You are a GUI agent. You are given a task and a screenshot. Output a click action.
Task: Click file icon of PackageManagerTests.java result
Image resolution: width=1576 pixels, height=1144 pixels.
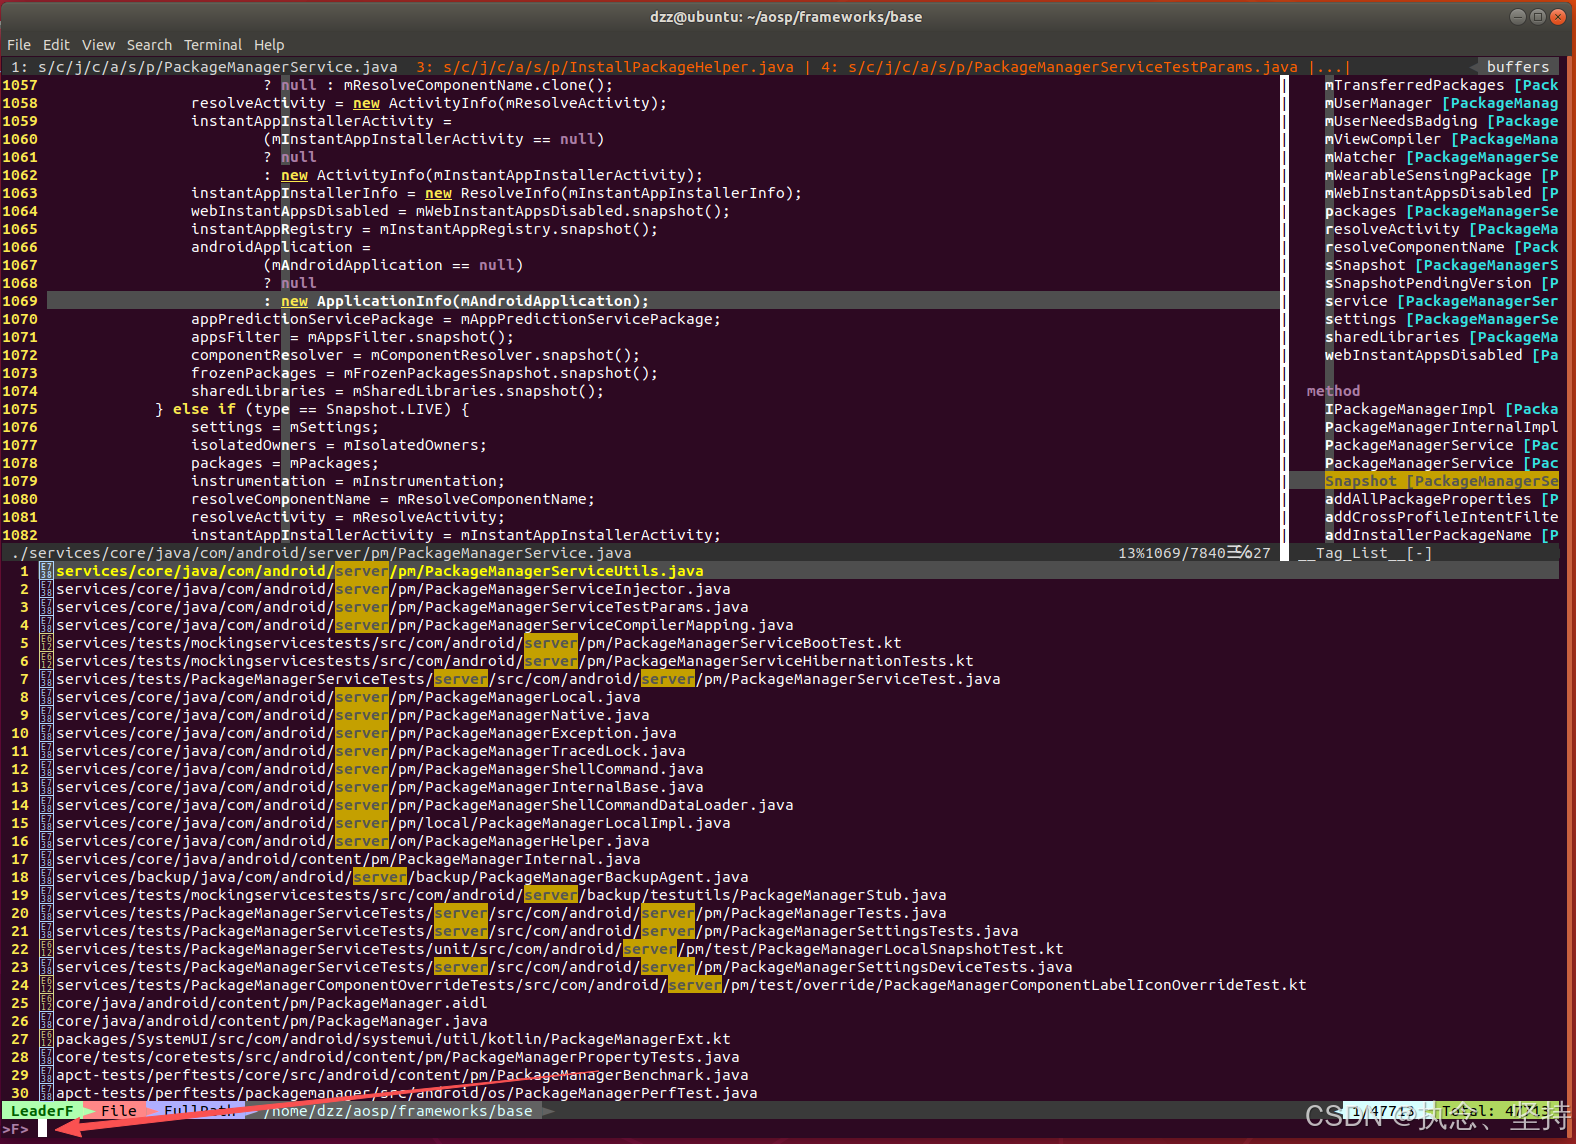(46, 913)
